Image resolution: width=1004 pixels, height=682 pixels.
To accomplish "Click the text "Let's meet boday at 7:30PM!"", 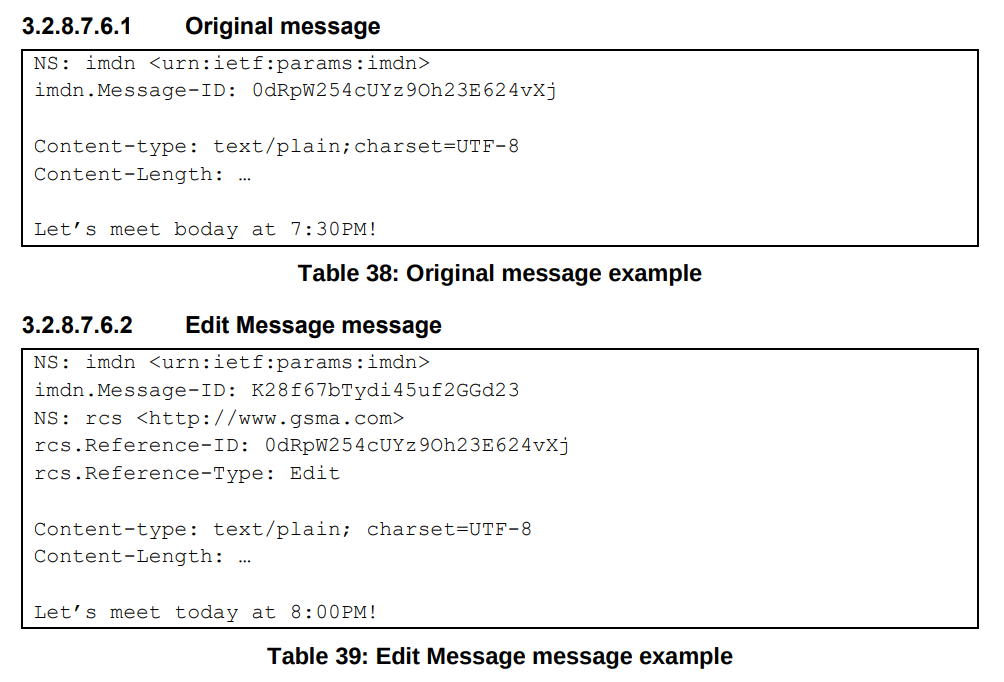I will pos(206,229).
